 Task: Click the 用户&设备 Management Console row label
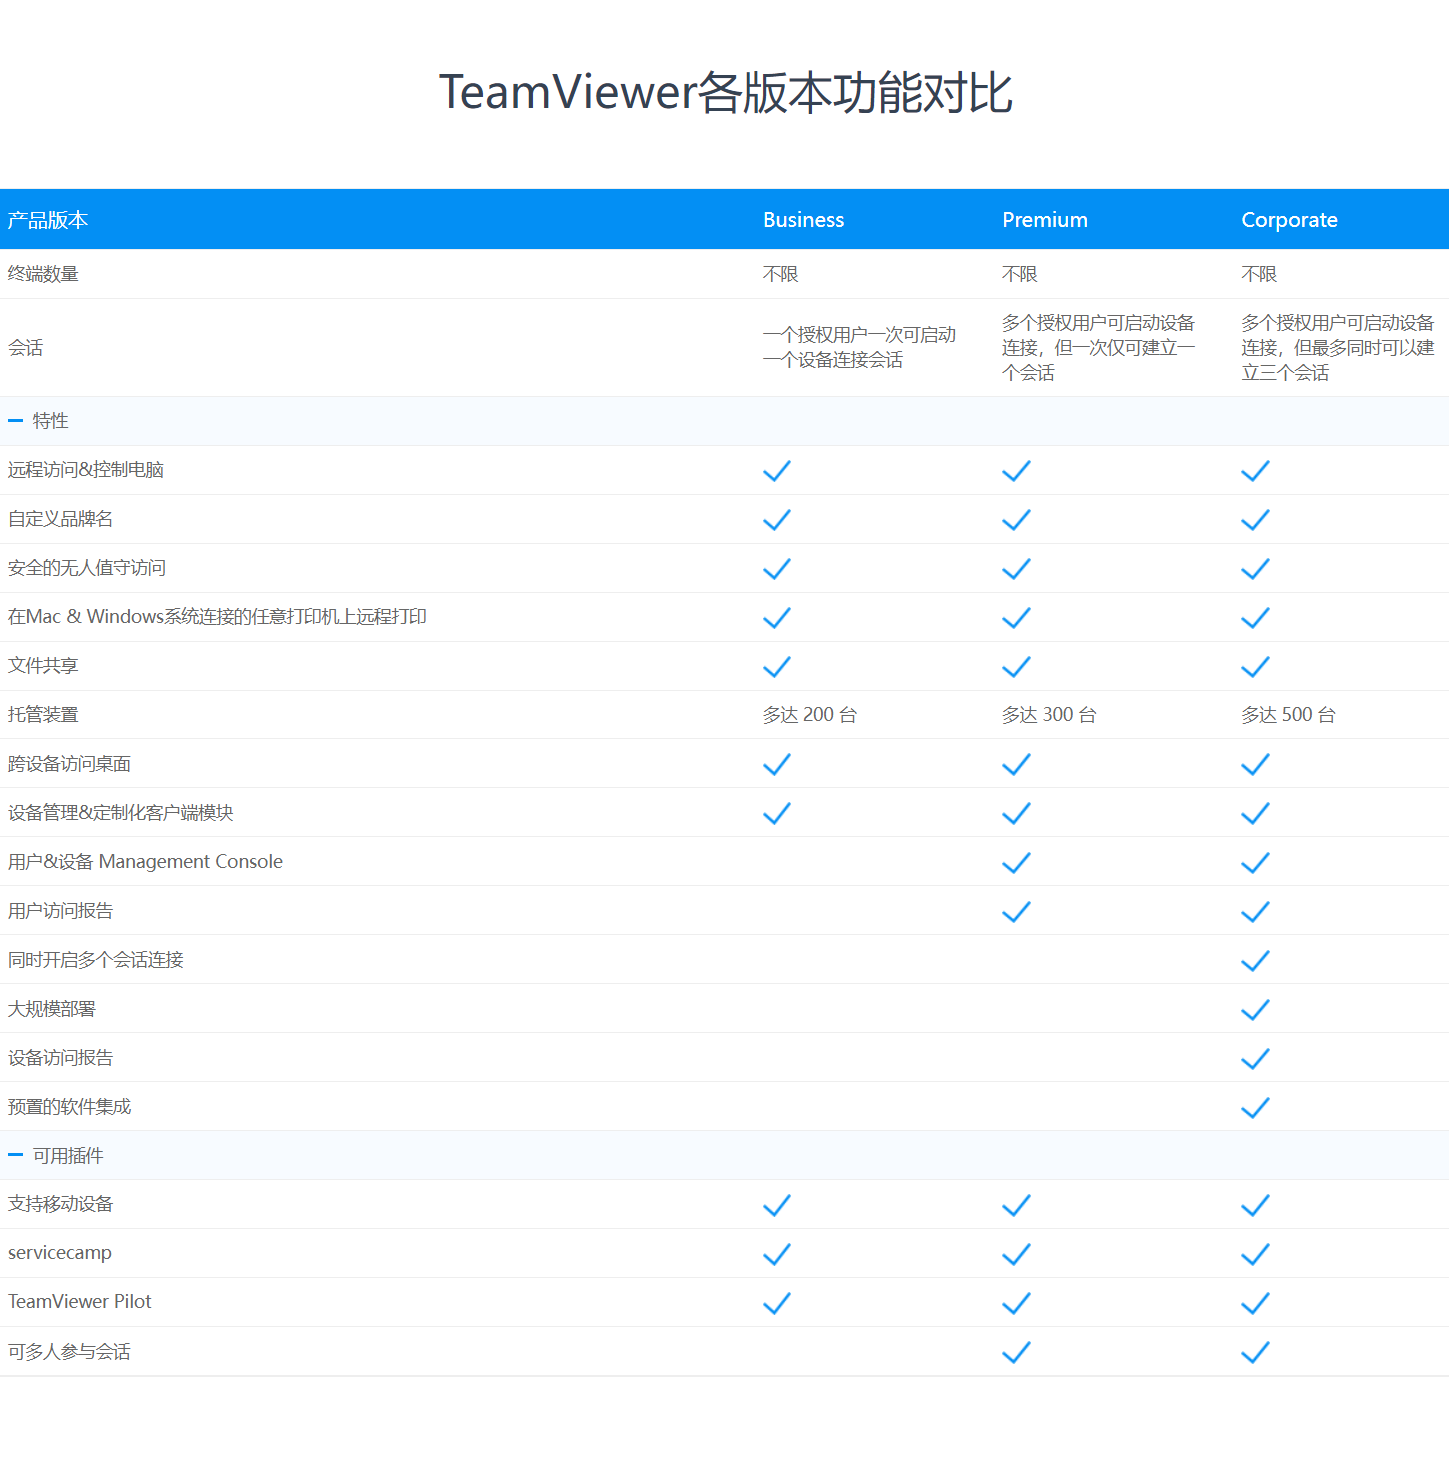[x=145, y=862]
